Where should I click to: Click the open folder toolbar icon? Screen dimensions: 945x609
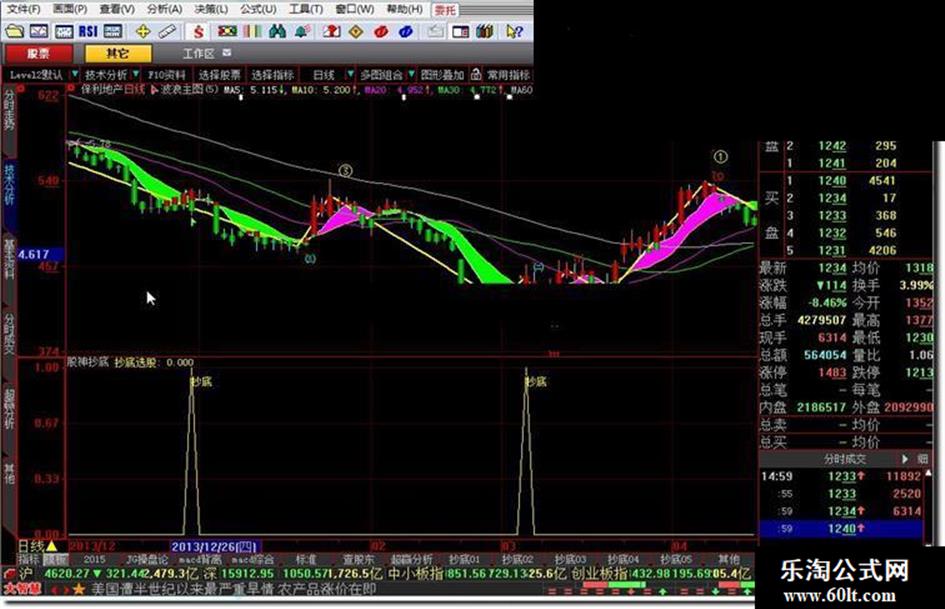pyautogui.click(x=14, y=31)
